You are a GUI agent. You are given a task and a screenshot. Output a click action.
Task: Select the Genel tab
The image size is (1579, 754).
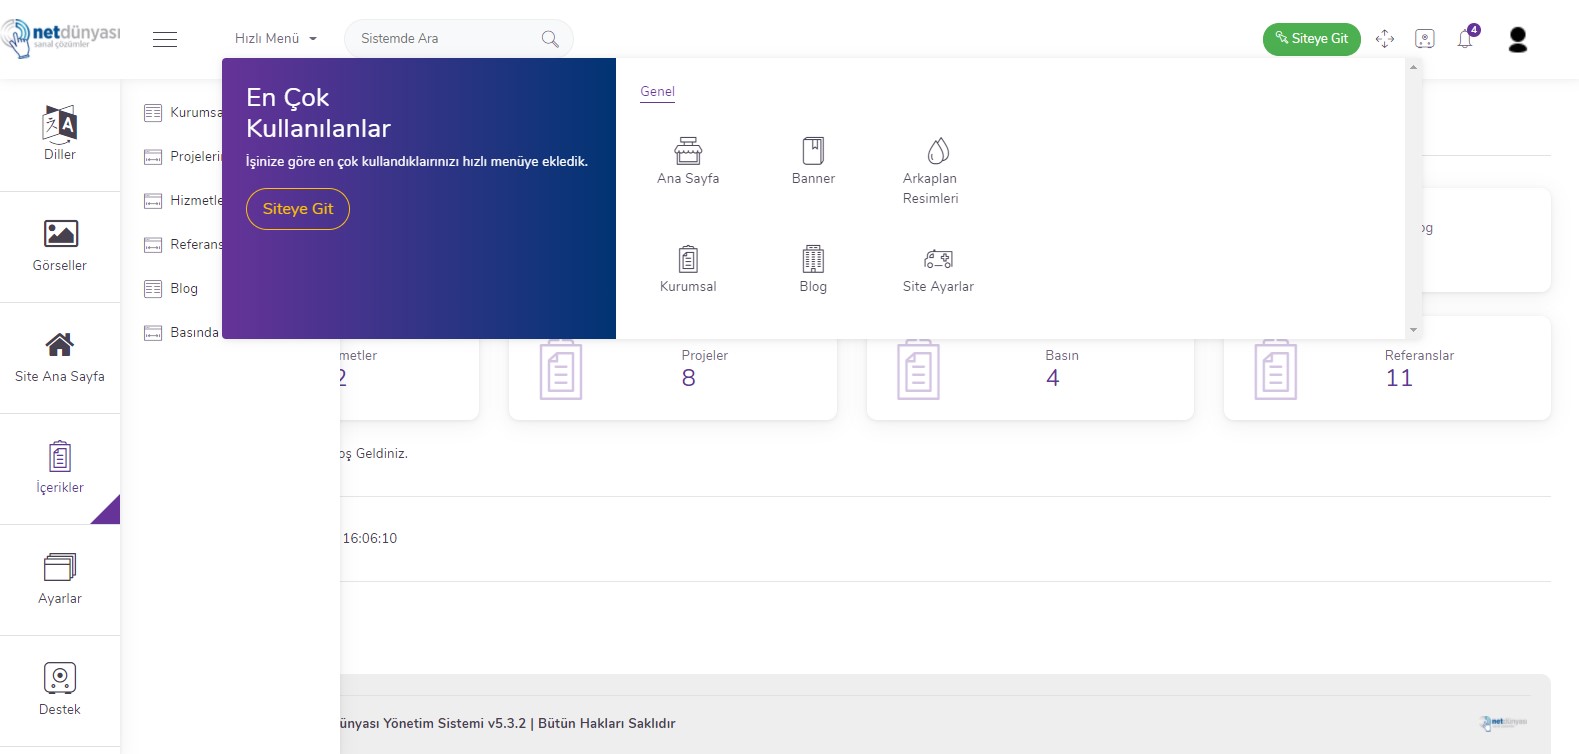658,92
